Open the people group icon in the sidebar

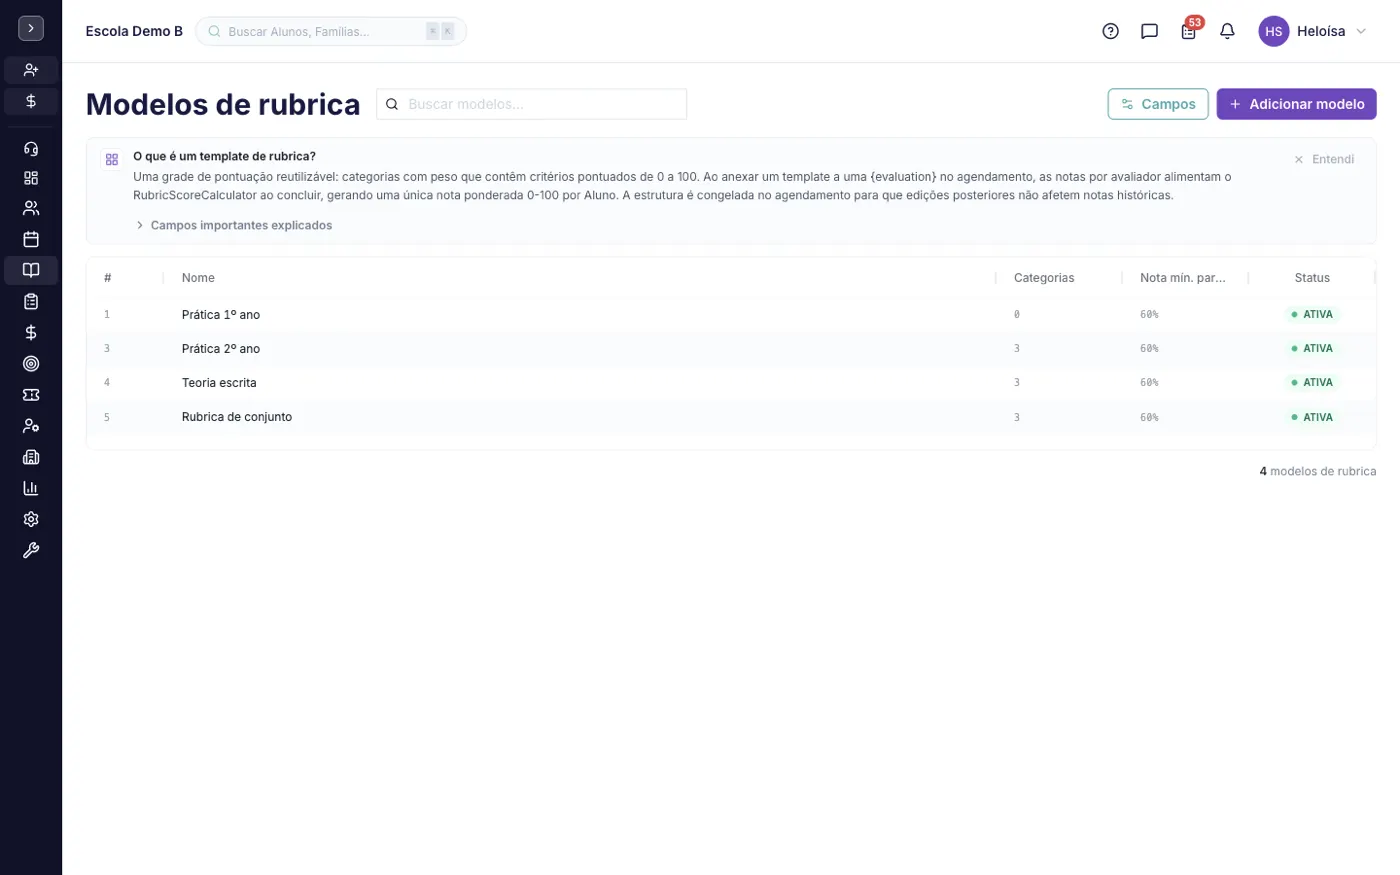click(x=31, y=208)
